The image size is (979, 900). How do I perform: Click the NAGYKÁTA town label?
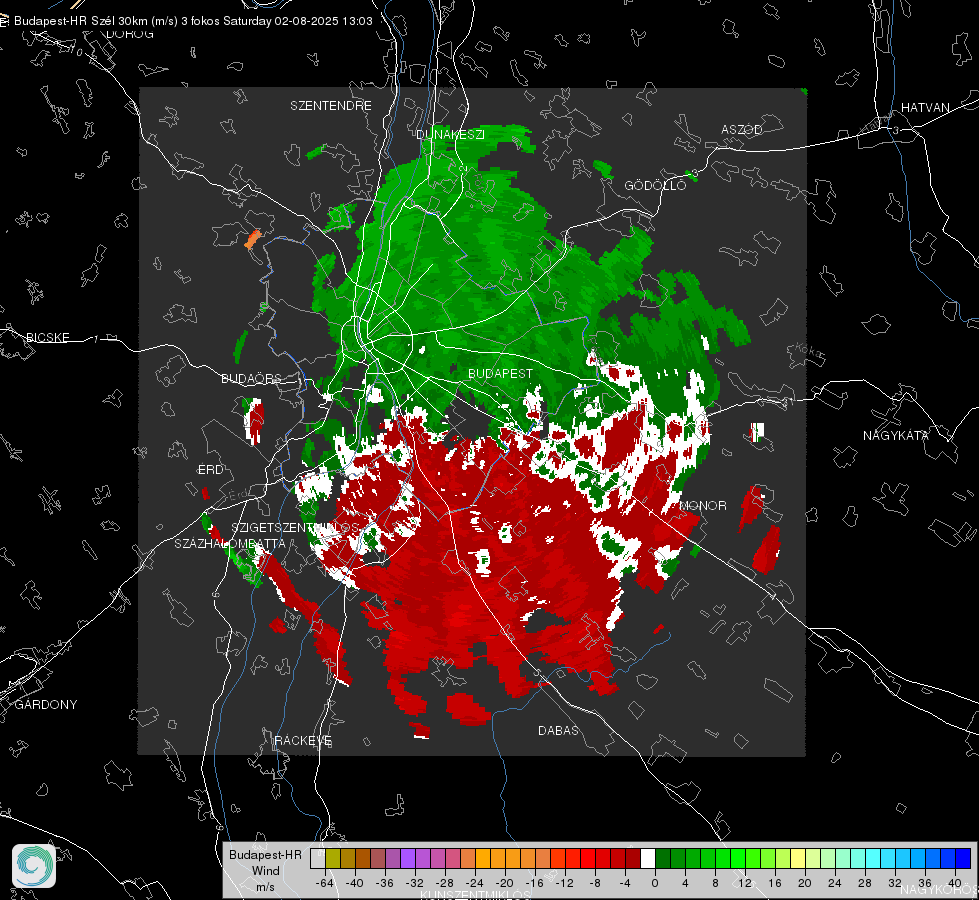coord(896,435)
